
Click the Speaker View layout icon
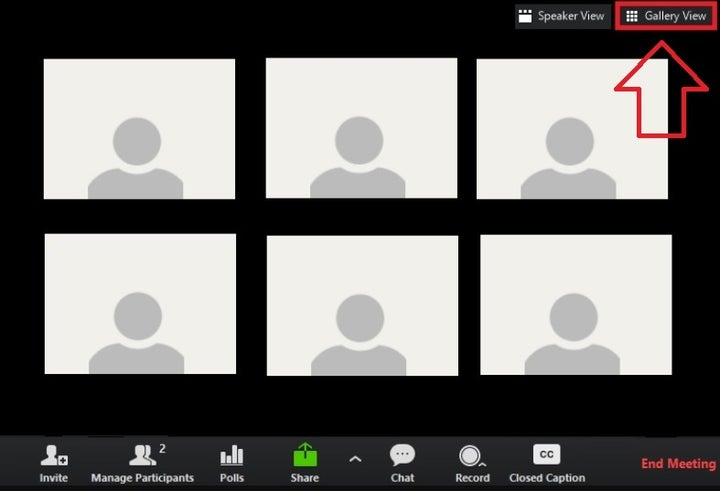525,16
